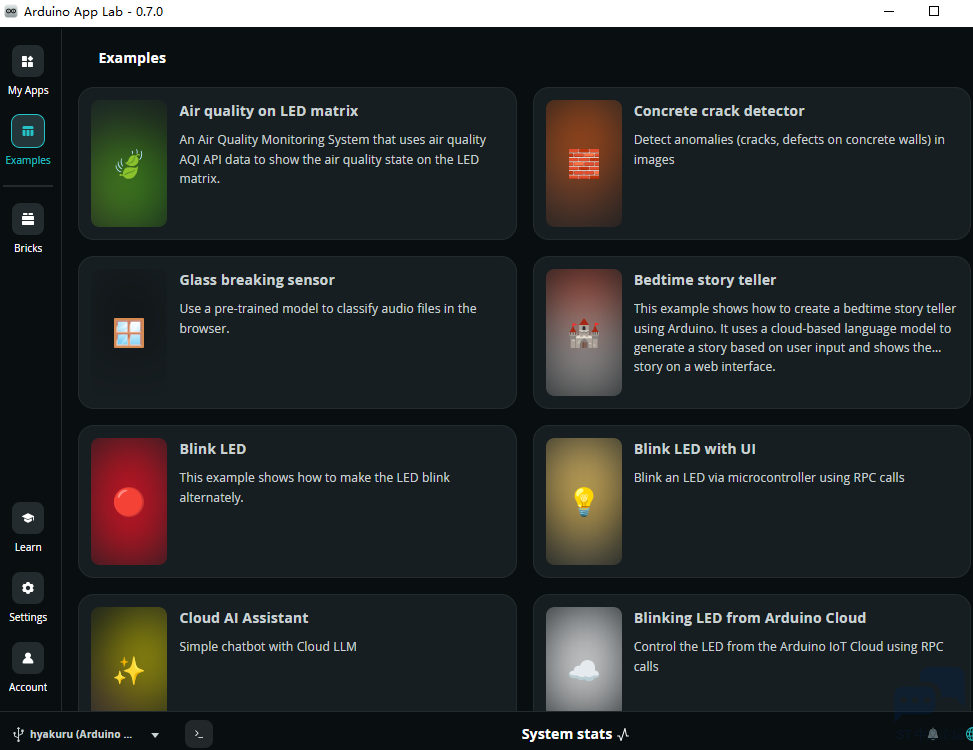Open Blinking LED from Arduino Cloud title

(750, 618)
